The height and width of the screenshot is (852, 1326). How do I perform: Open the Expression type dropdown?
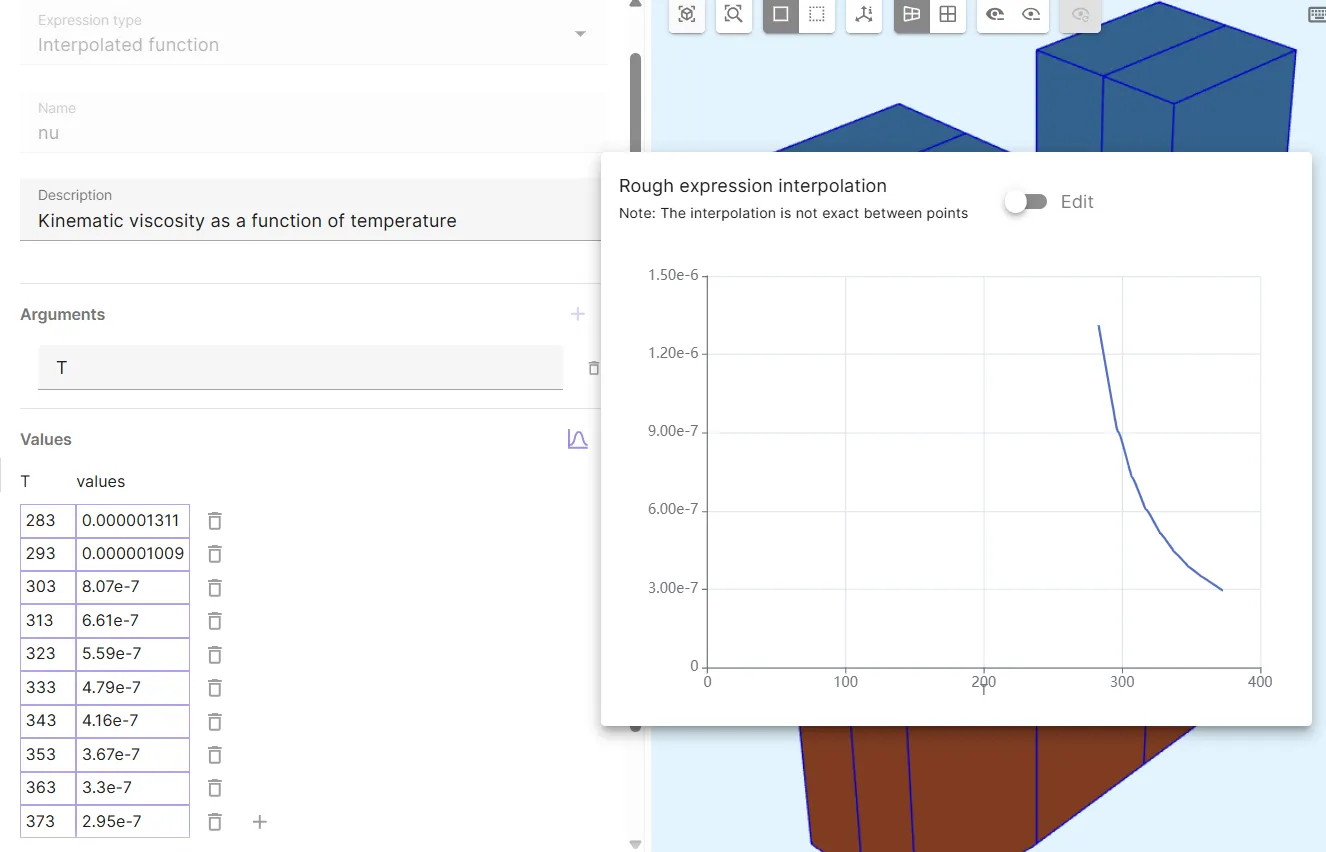(x=580, y=35)
